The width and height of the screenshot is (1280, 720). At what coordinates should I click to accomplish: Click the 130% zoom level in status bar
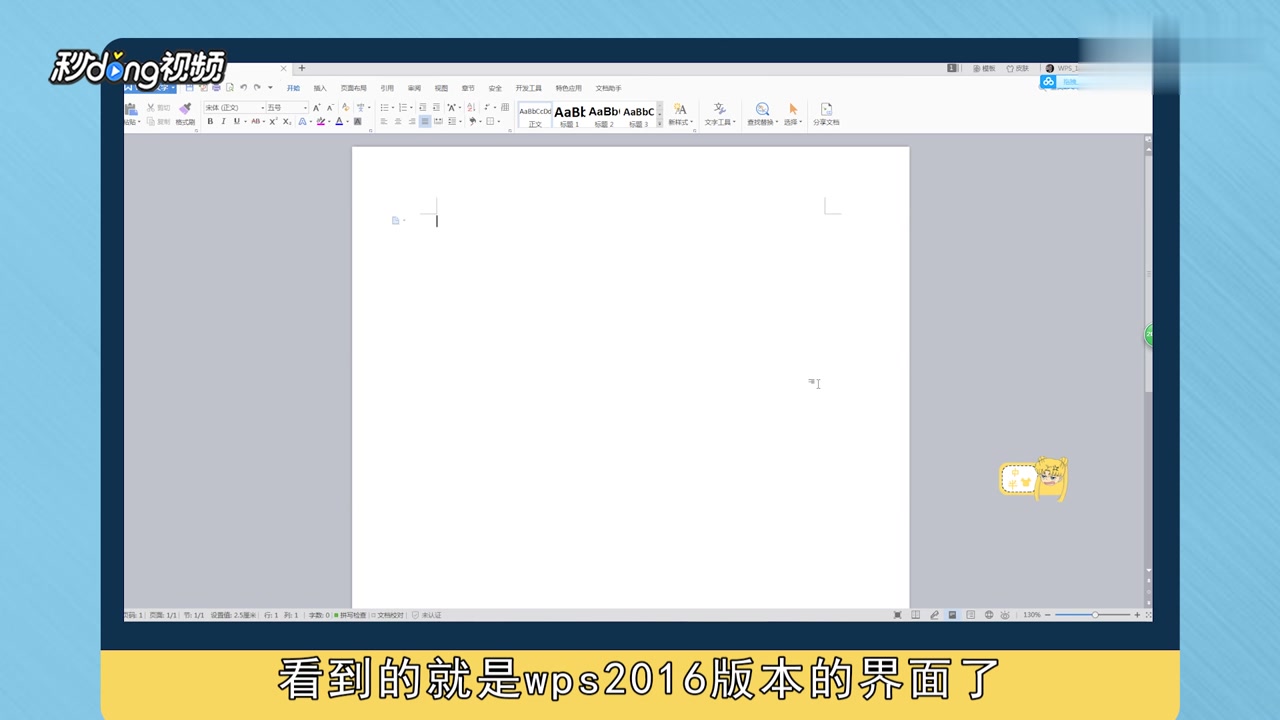click(x=1032, y=615)
